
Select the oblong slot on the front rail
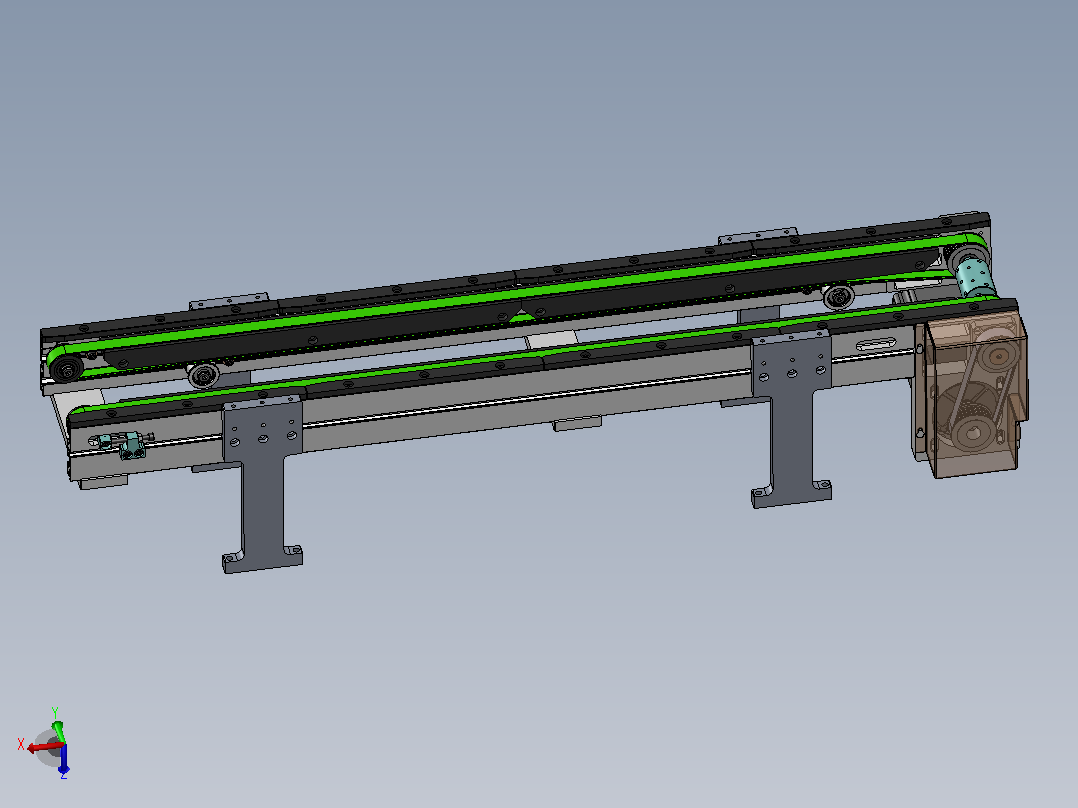876,345
